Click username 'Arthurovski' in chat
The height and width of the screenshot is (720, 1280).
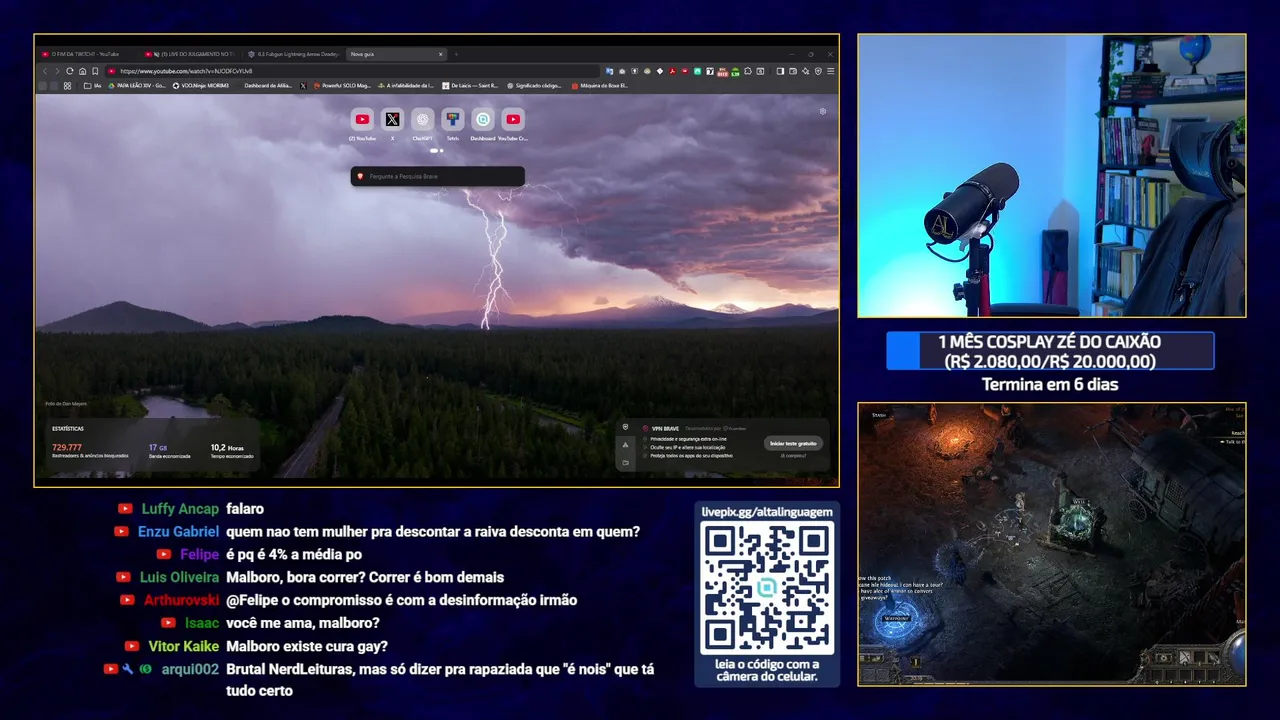181,600
